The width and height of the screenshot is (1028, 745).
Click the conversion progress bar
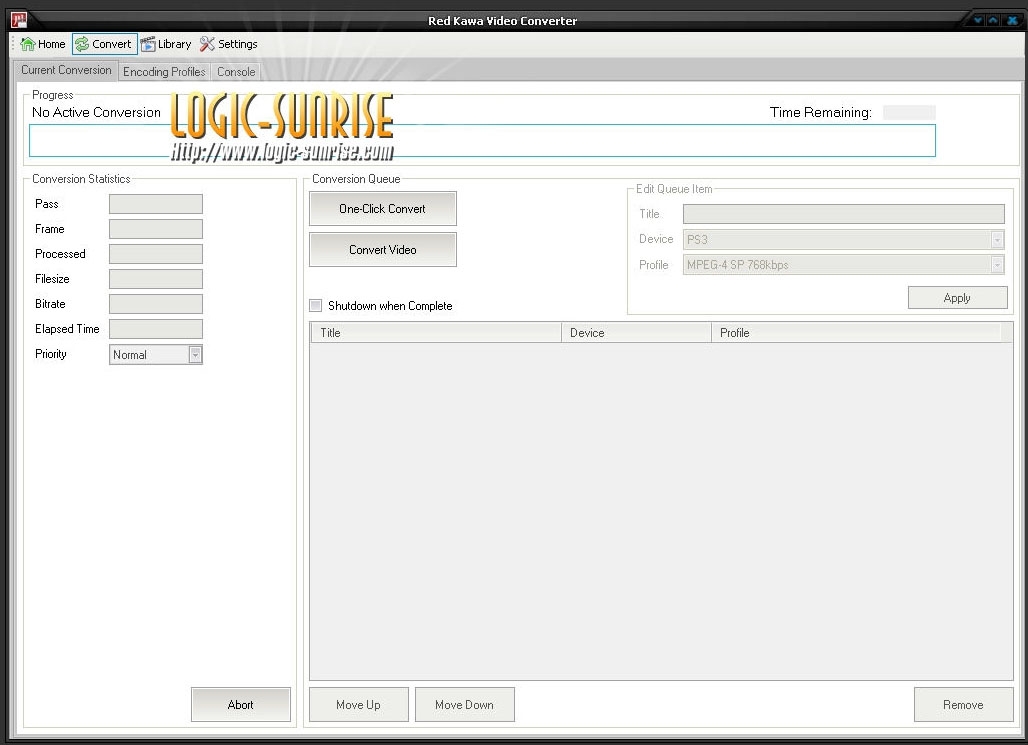pos(483,140)
